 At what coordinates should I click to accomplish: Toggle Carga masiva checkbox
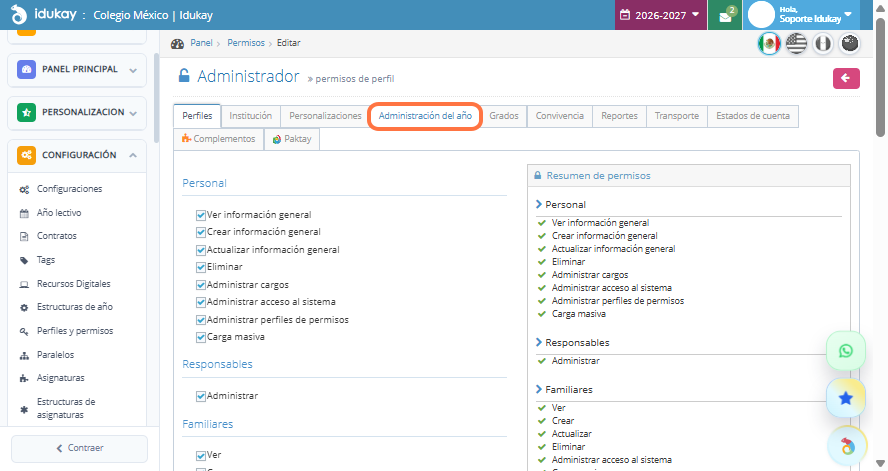pyautogui.click(x=200, y=337)
